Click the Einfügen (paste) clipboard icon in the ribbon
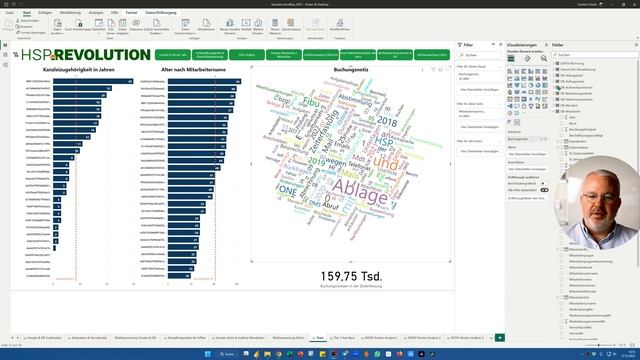The height and width of the screenshot is (360, 640). [8, 24]
